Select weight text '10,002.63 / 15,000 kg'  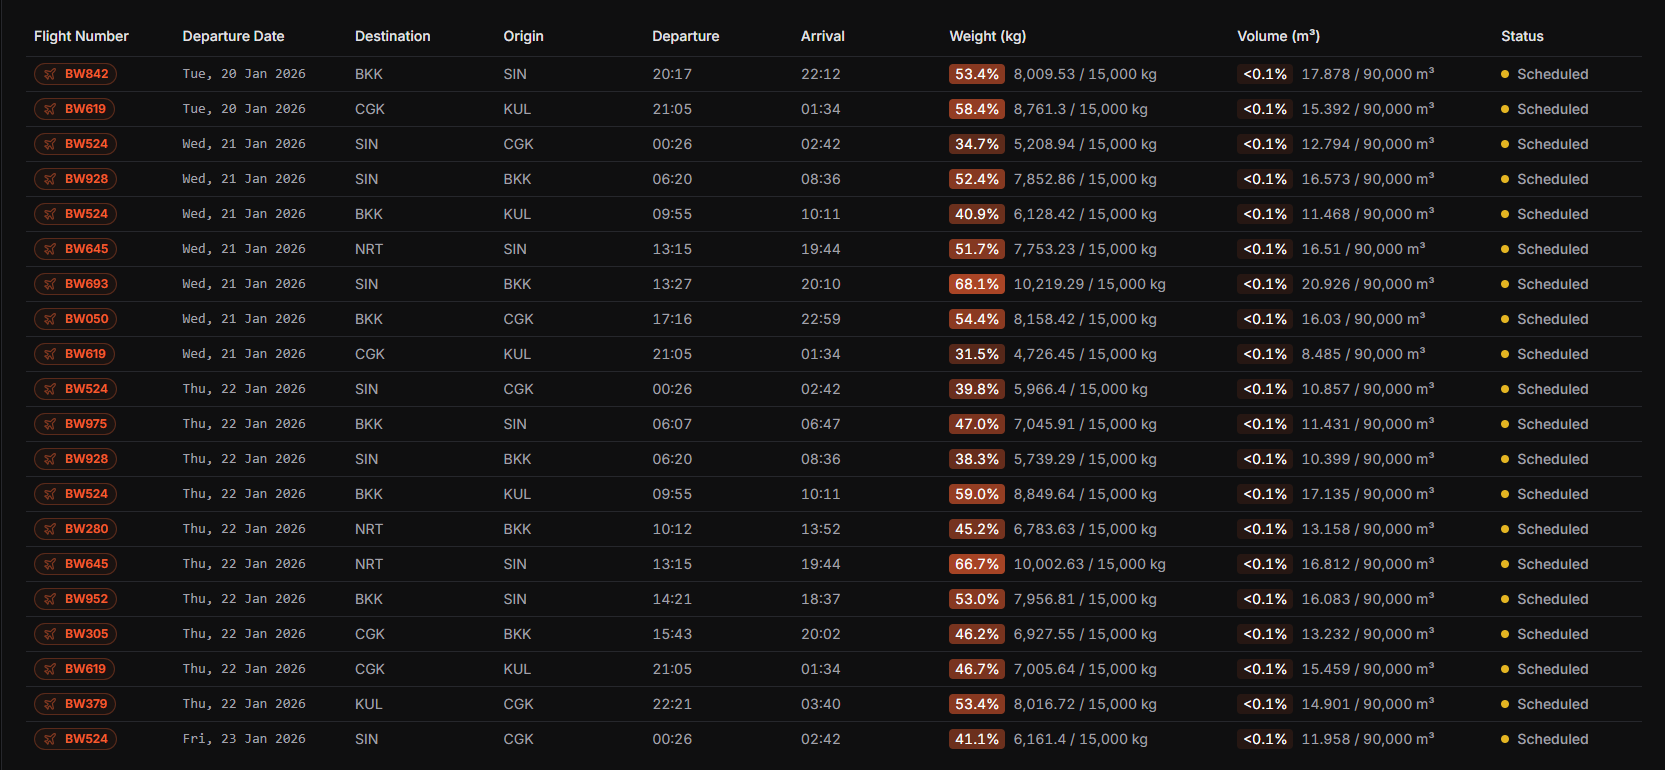[1089, 564]
